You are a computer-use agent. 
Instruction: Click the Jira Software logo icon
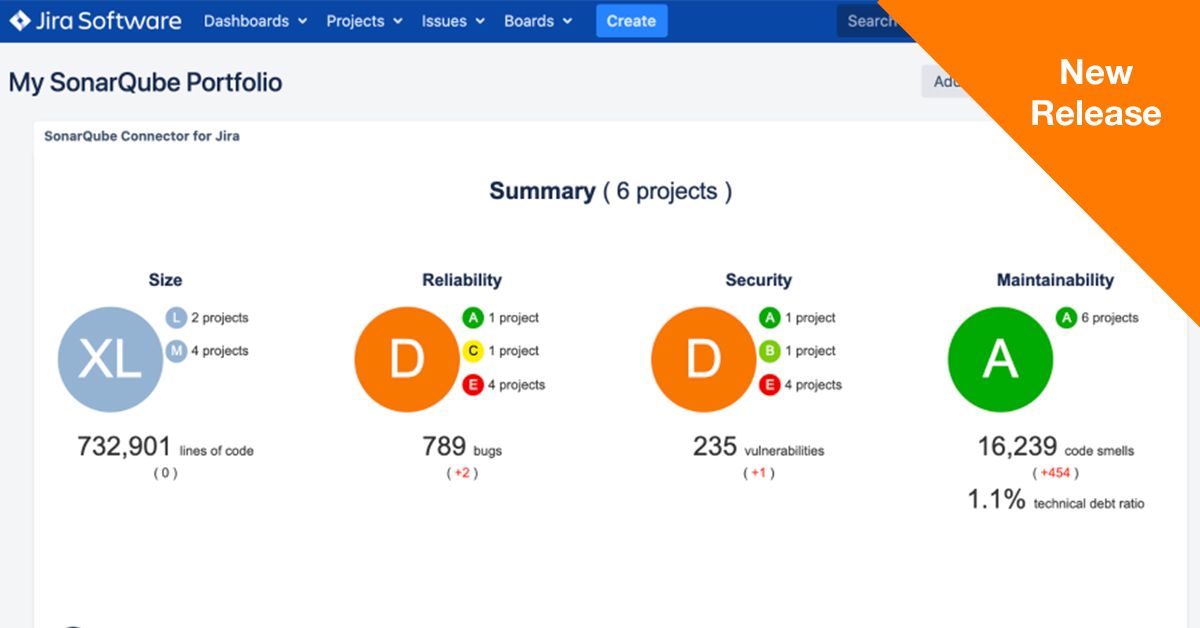tap(20, 21)
